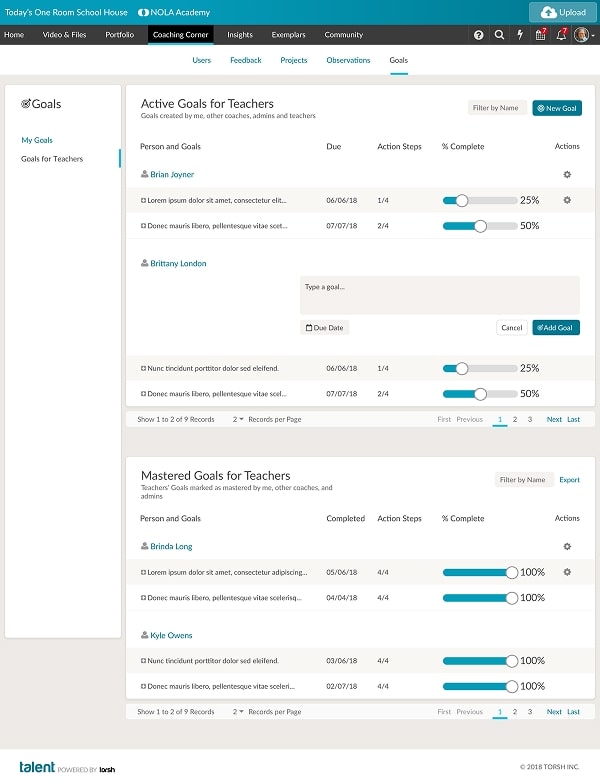Switch to the Users tab
This screenshot has width=600, height=784.
(202, 60)
